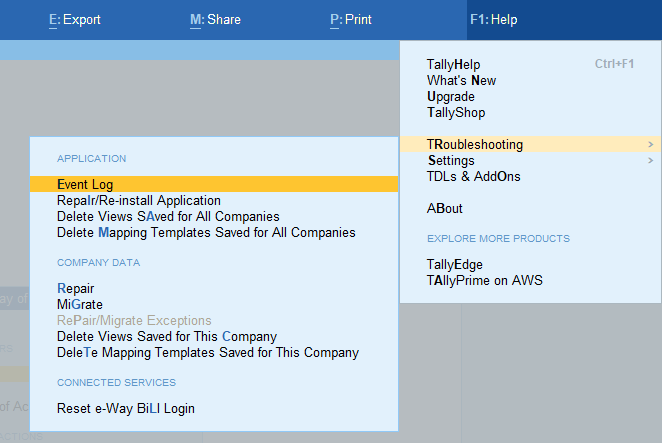This screenshot has height=443, width=662.
Task: Select Delete Mapping Templates Saved for This Company
Action: [208, 353]
